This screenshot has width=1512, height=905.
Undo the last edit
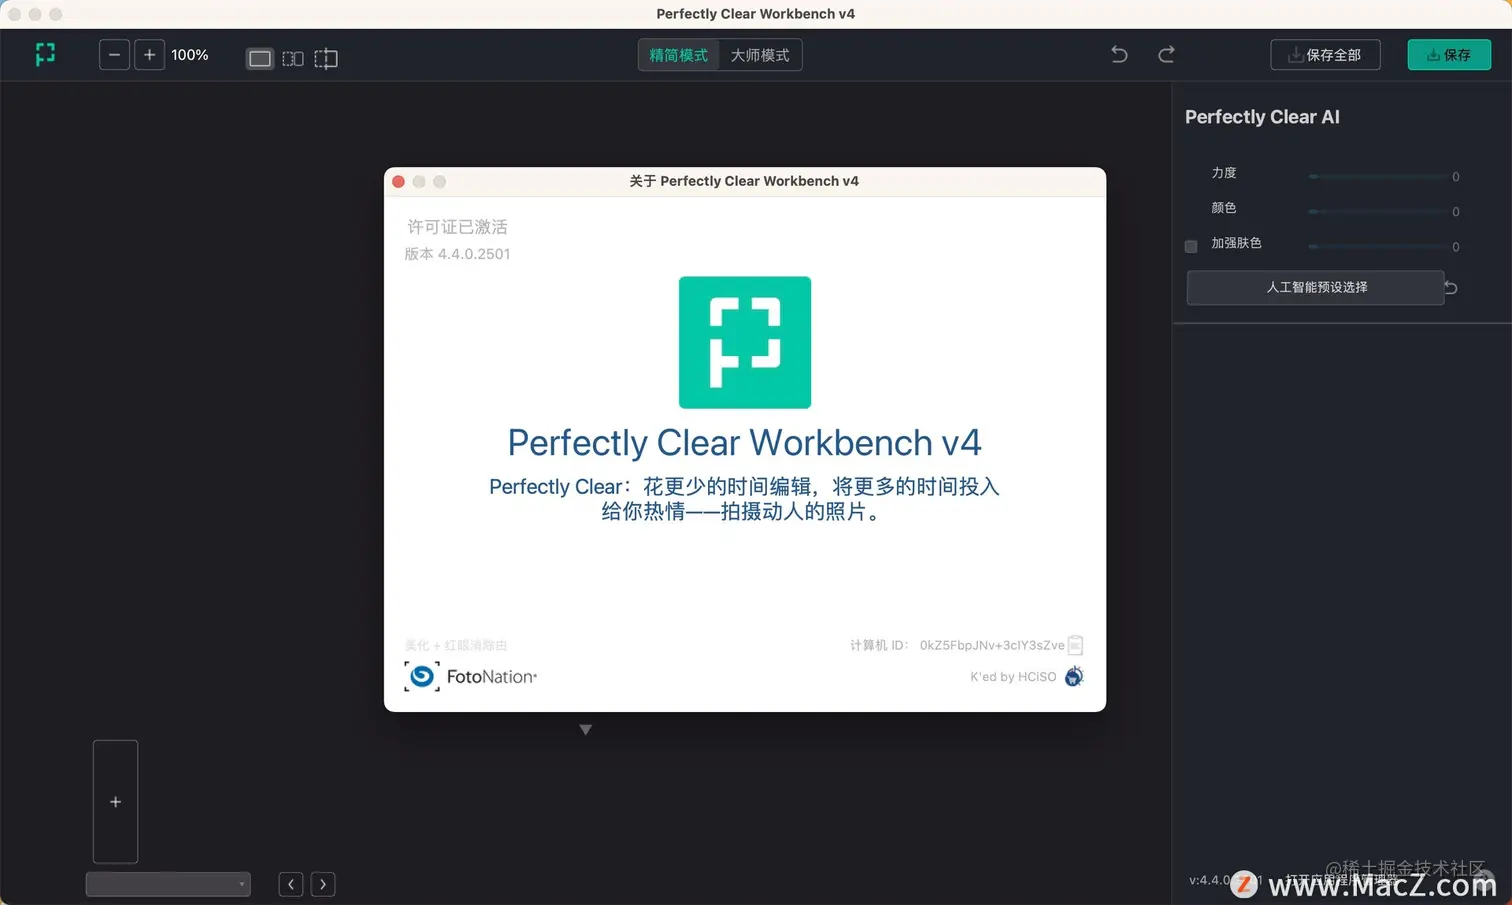(x=1119, y=54)
